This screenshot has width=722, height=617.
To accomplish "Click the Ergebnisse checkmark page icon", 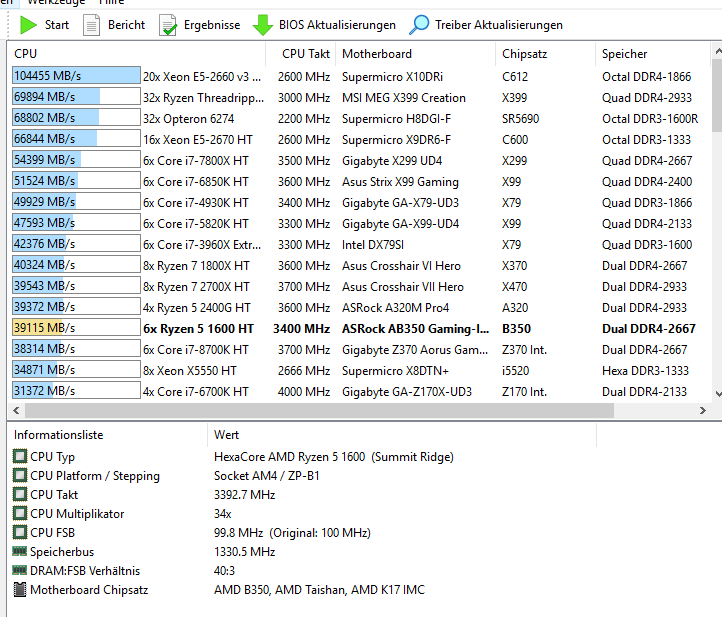I will point(168,25).
